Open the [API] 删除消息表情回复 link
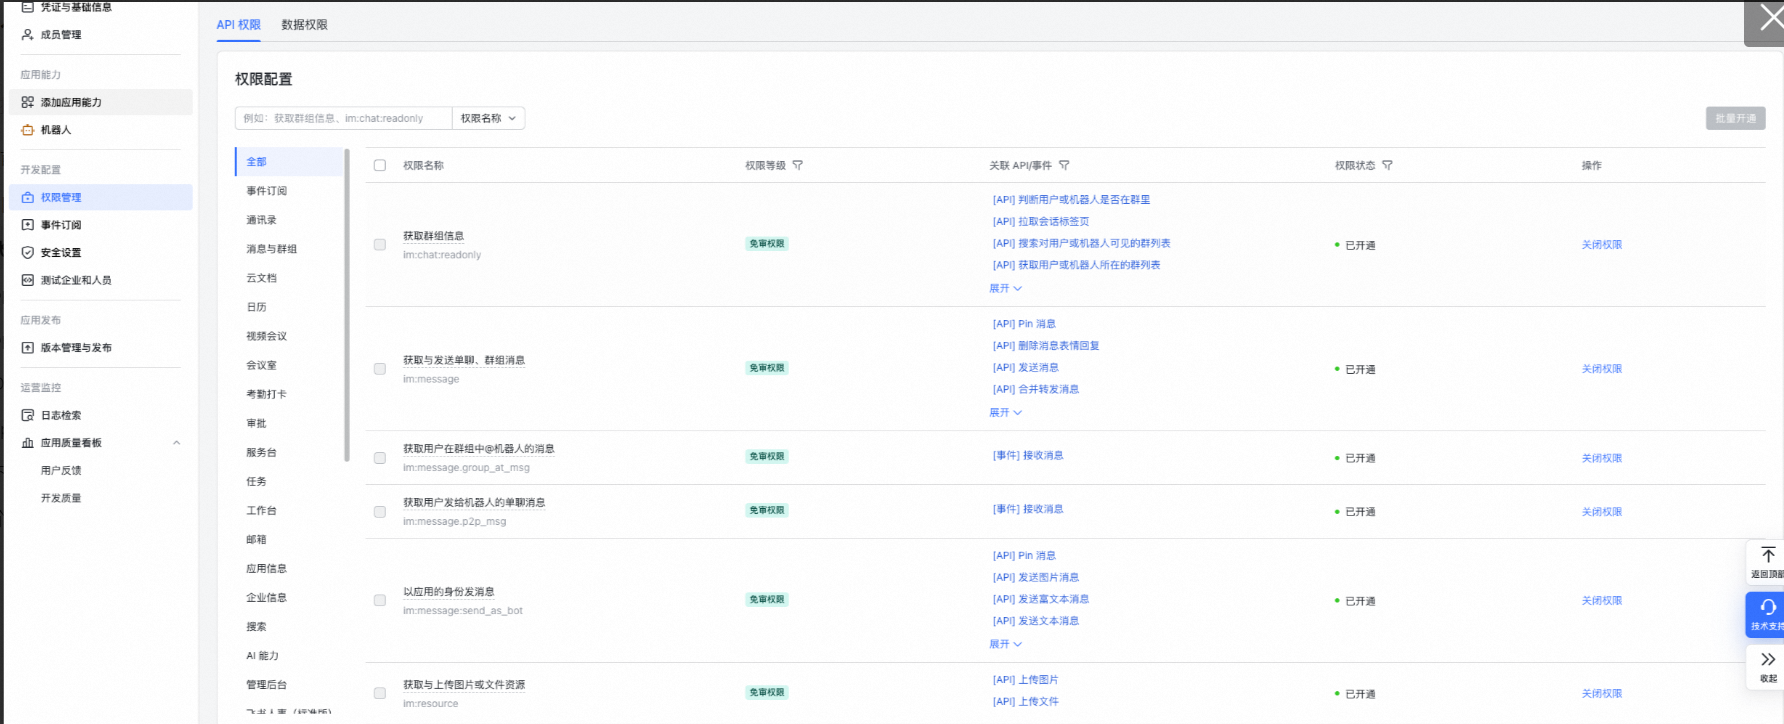The height and width of the screenshot is (724, 1784). [x=1046, y=346]
